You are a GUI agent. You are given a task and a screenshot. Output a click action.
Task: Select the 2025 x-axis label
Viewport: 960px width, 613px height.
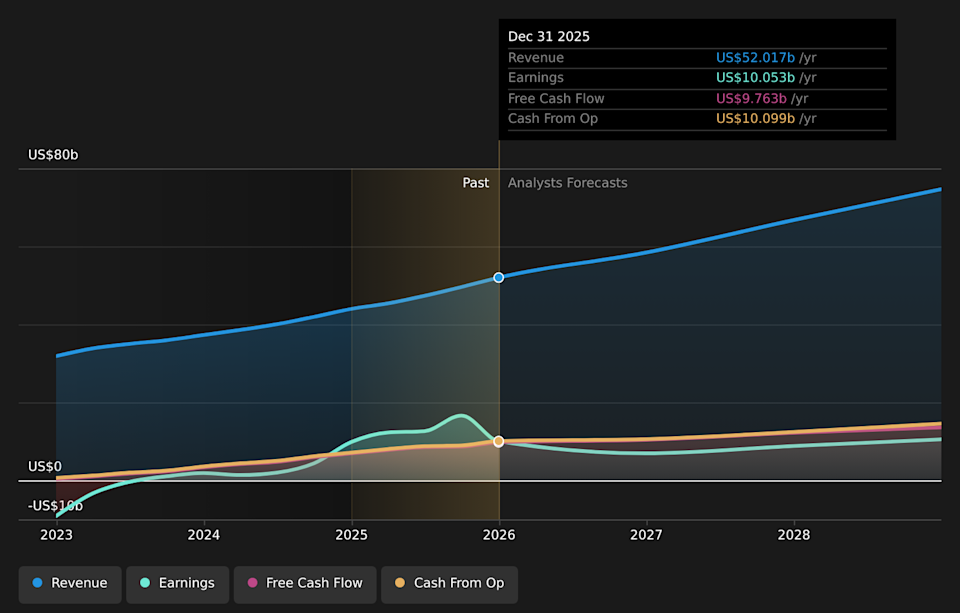351,535
